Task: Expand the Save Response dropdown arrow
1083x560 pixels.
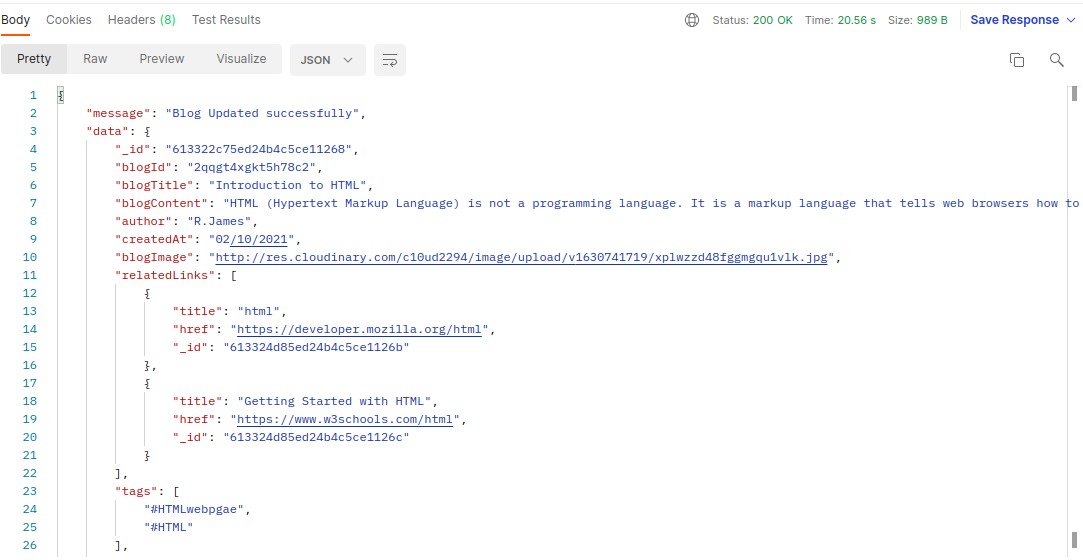Action: (x=1071, y=20)
